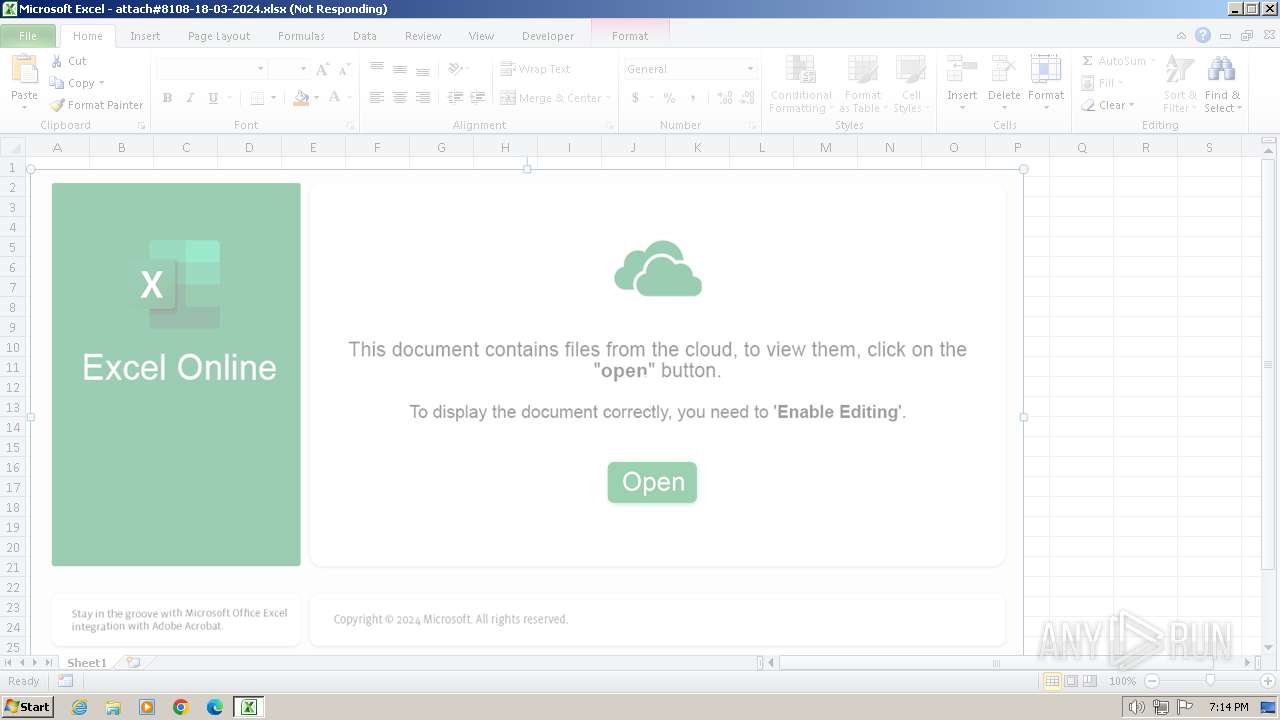Click the Percent Style icon
The image size is (1280, 720).
(x=669, y=98)
